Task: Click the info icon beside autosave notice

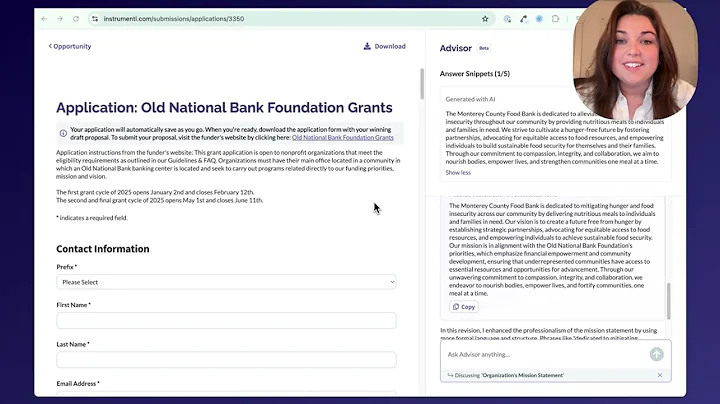Action: [x=63, y=134]
